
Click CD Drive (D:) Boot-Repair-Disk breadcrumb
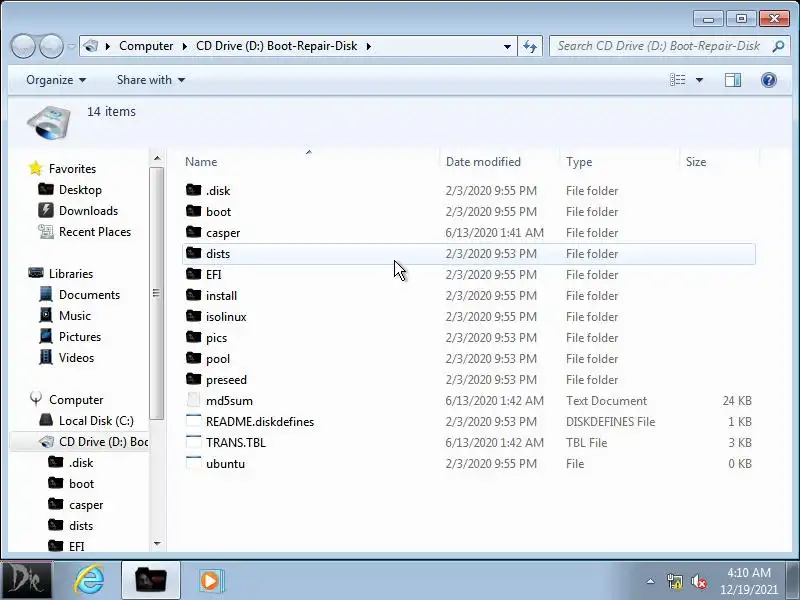pyautogui.click(x=277, y=46)
